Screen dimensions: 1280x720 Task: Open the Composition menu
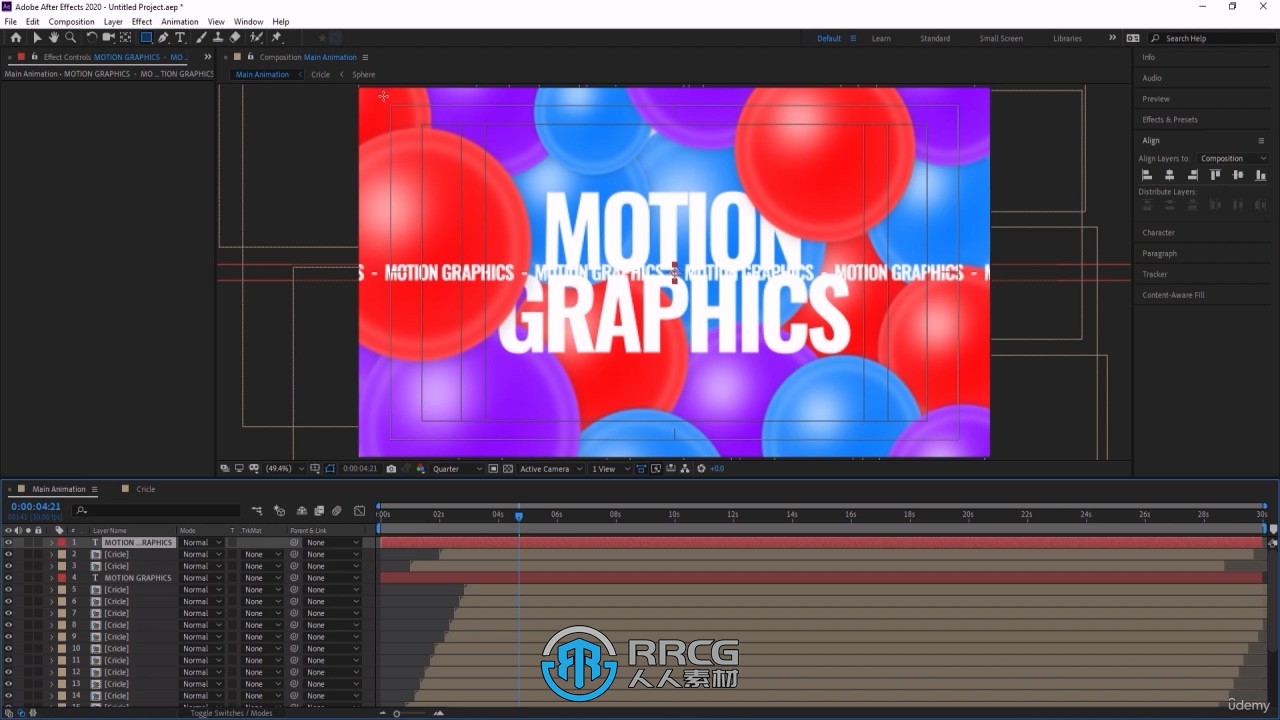click(72, 21)
